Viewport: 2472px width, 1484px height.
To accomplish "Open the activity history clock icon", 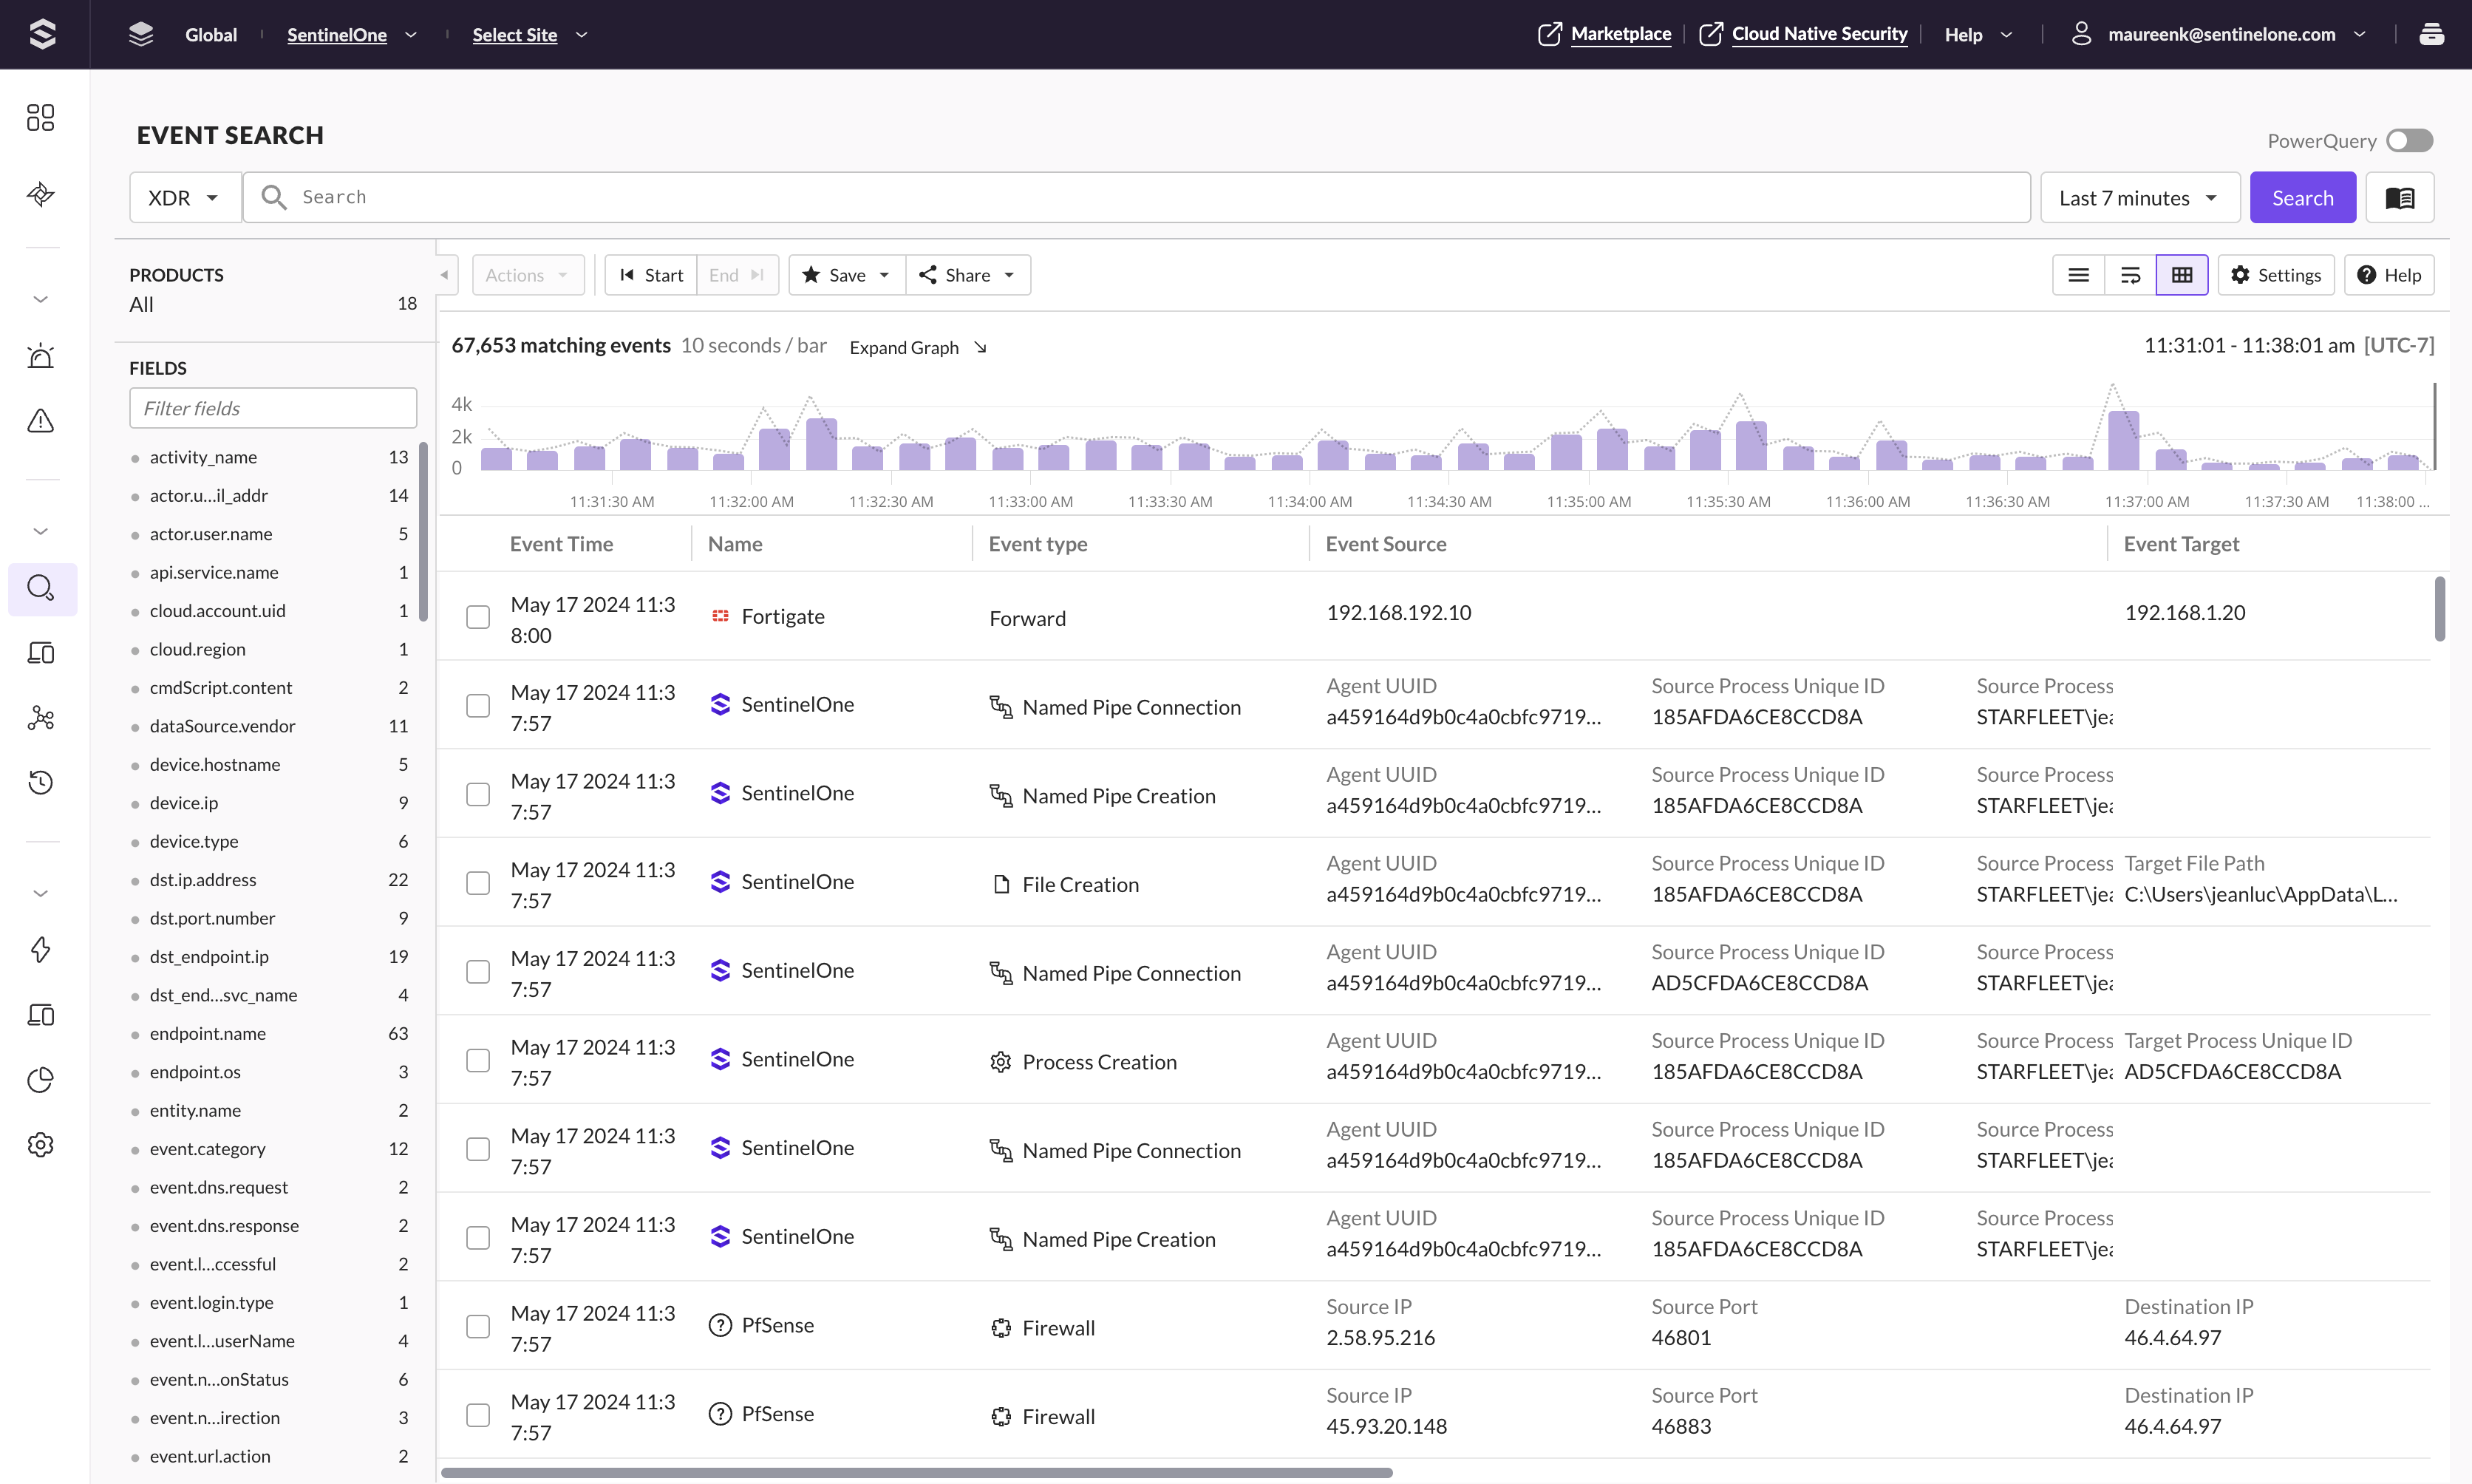I will pyautogui.click(x=41, y=782).
